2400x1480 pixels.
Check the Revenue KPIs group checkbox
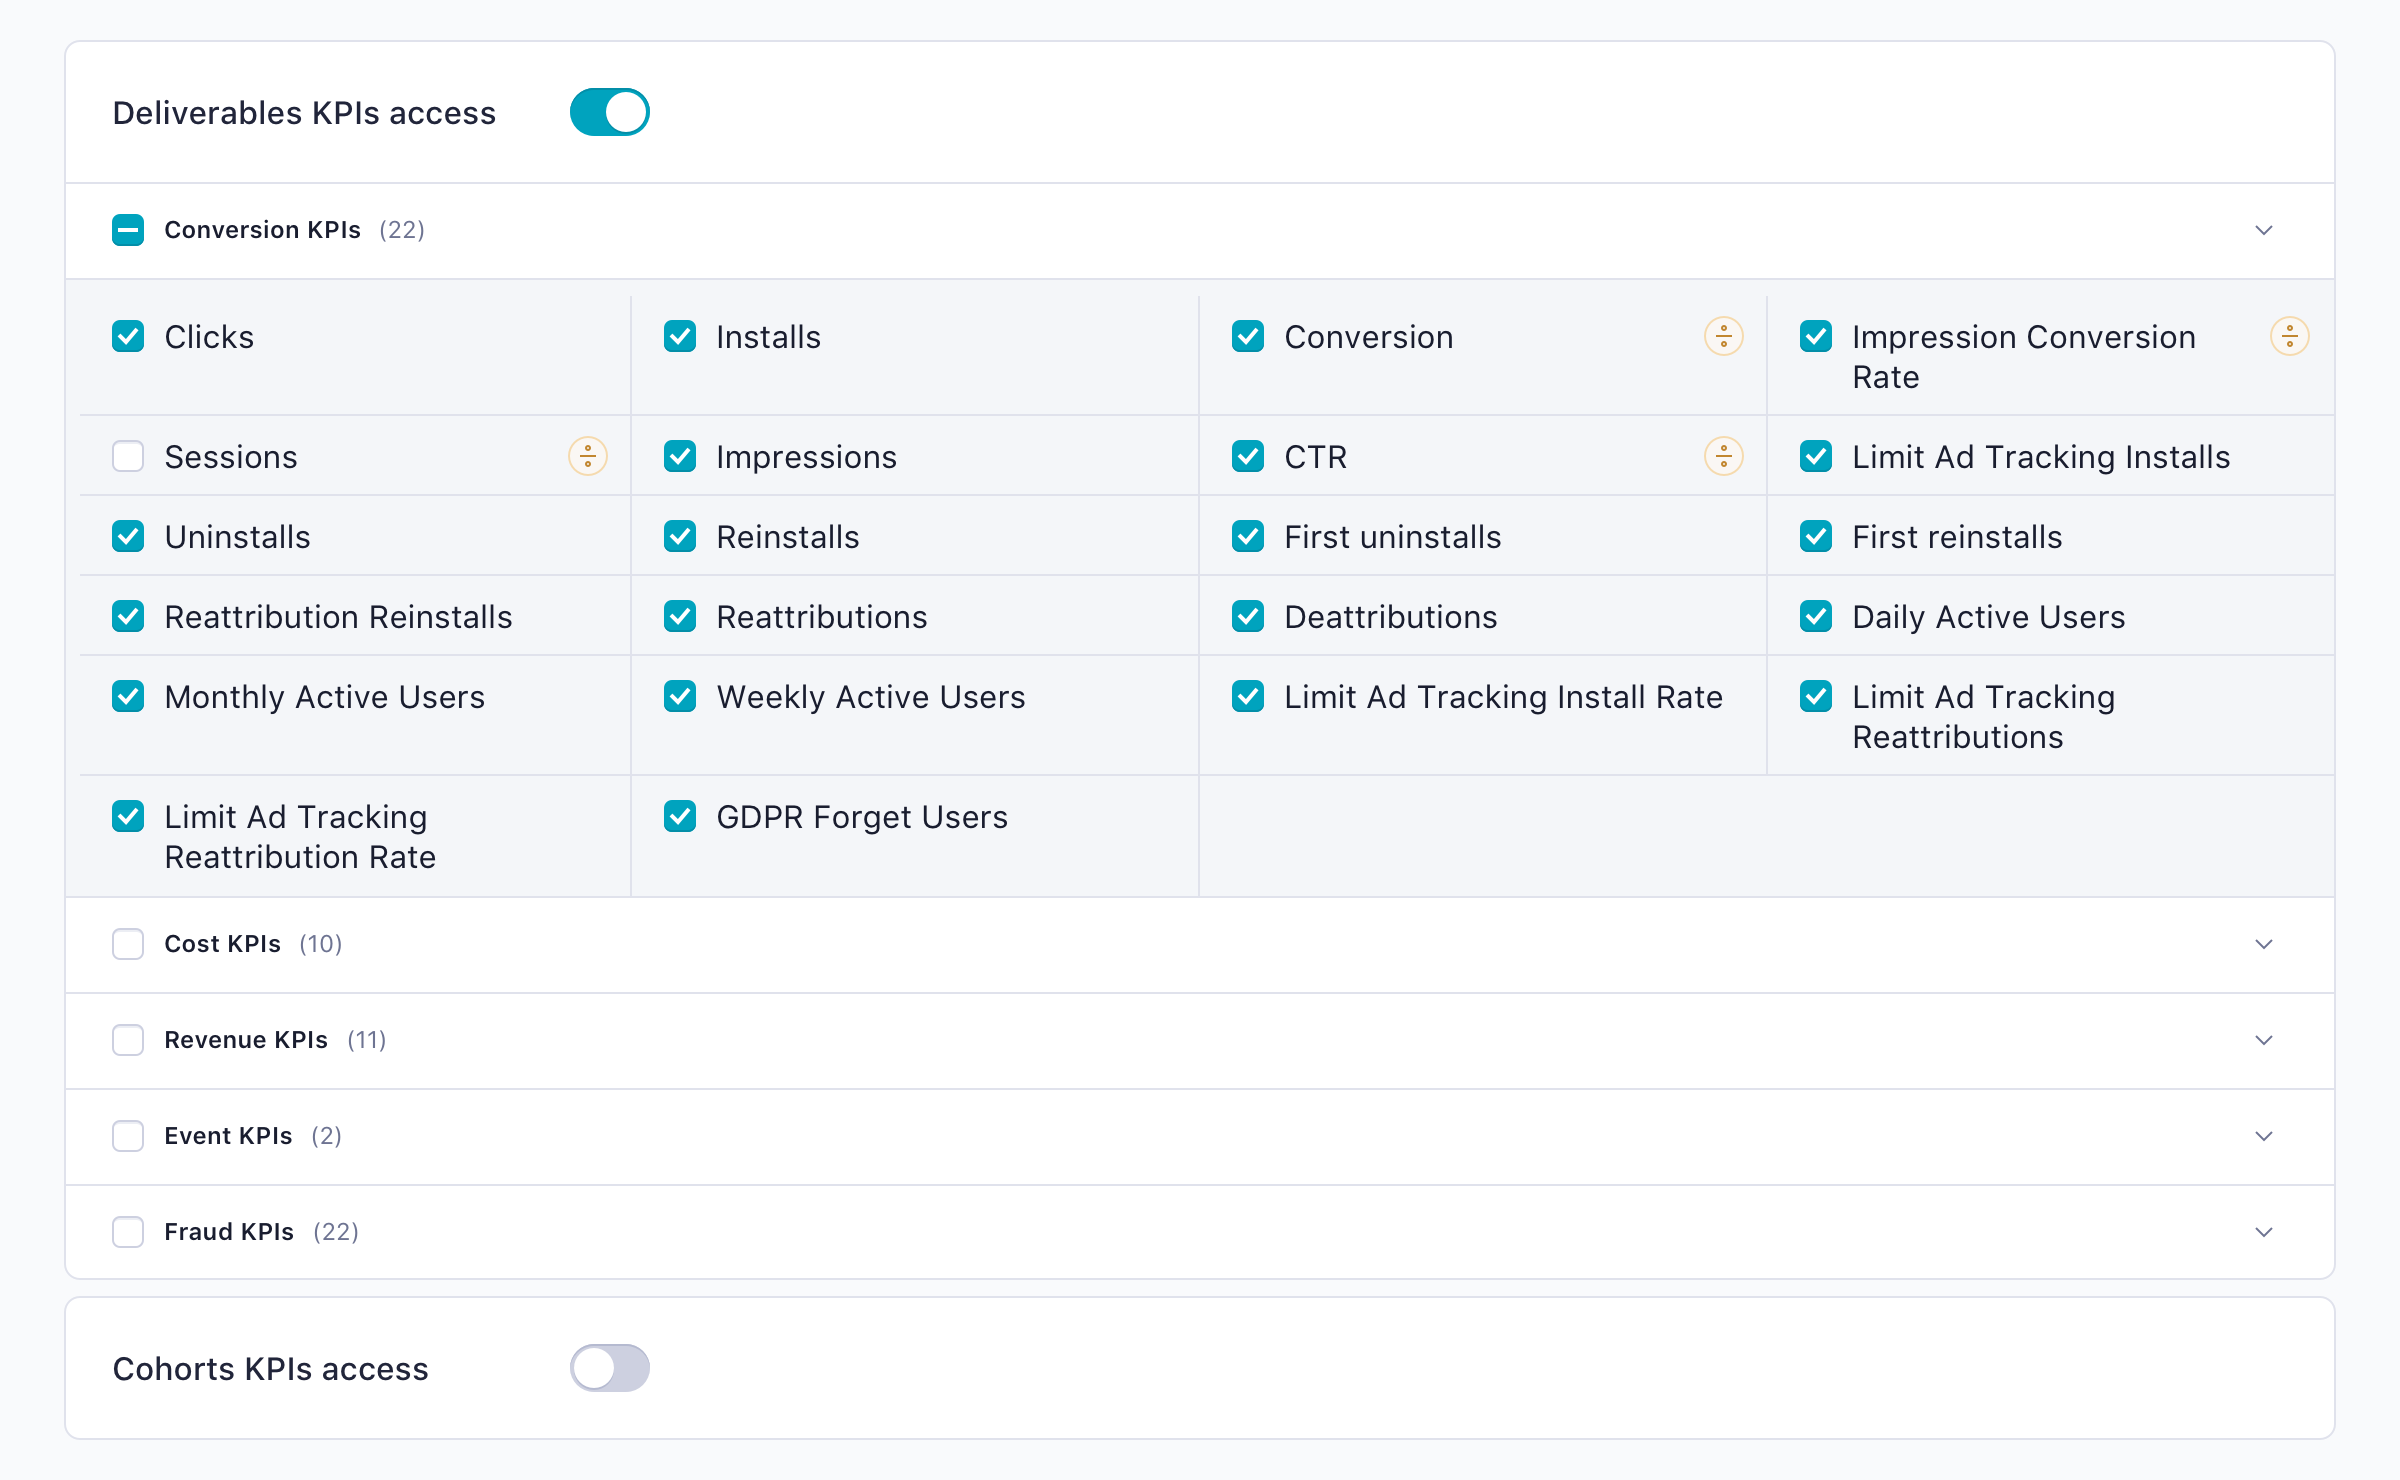tap(128, 1040)
